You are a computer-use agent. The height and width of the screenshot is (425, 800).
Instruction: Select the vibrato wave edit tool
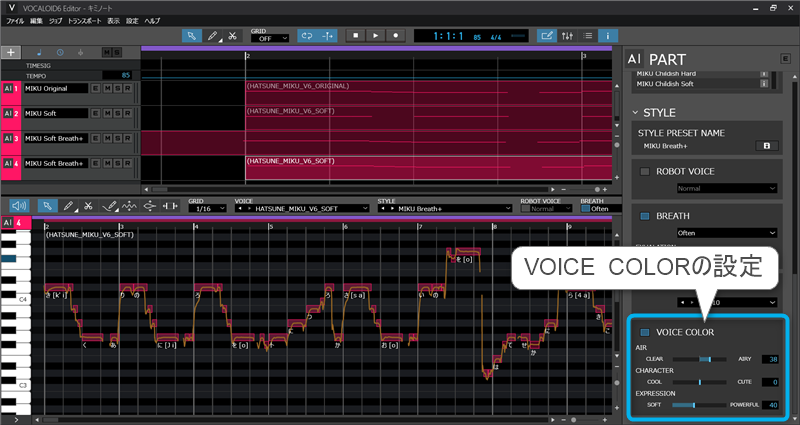[129, 206]
